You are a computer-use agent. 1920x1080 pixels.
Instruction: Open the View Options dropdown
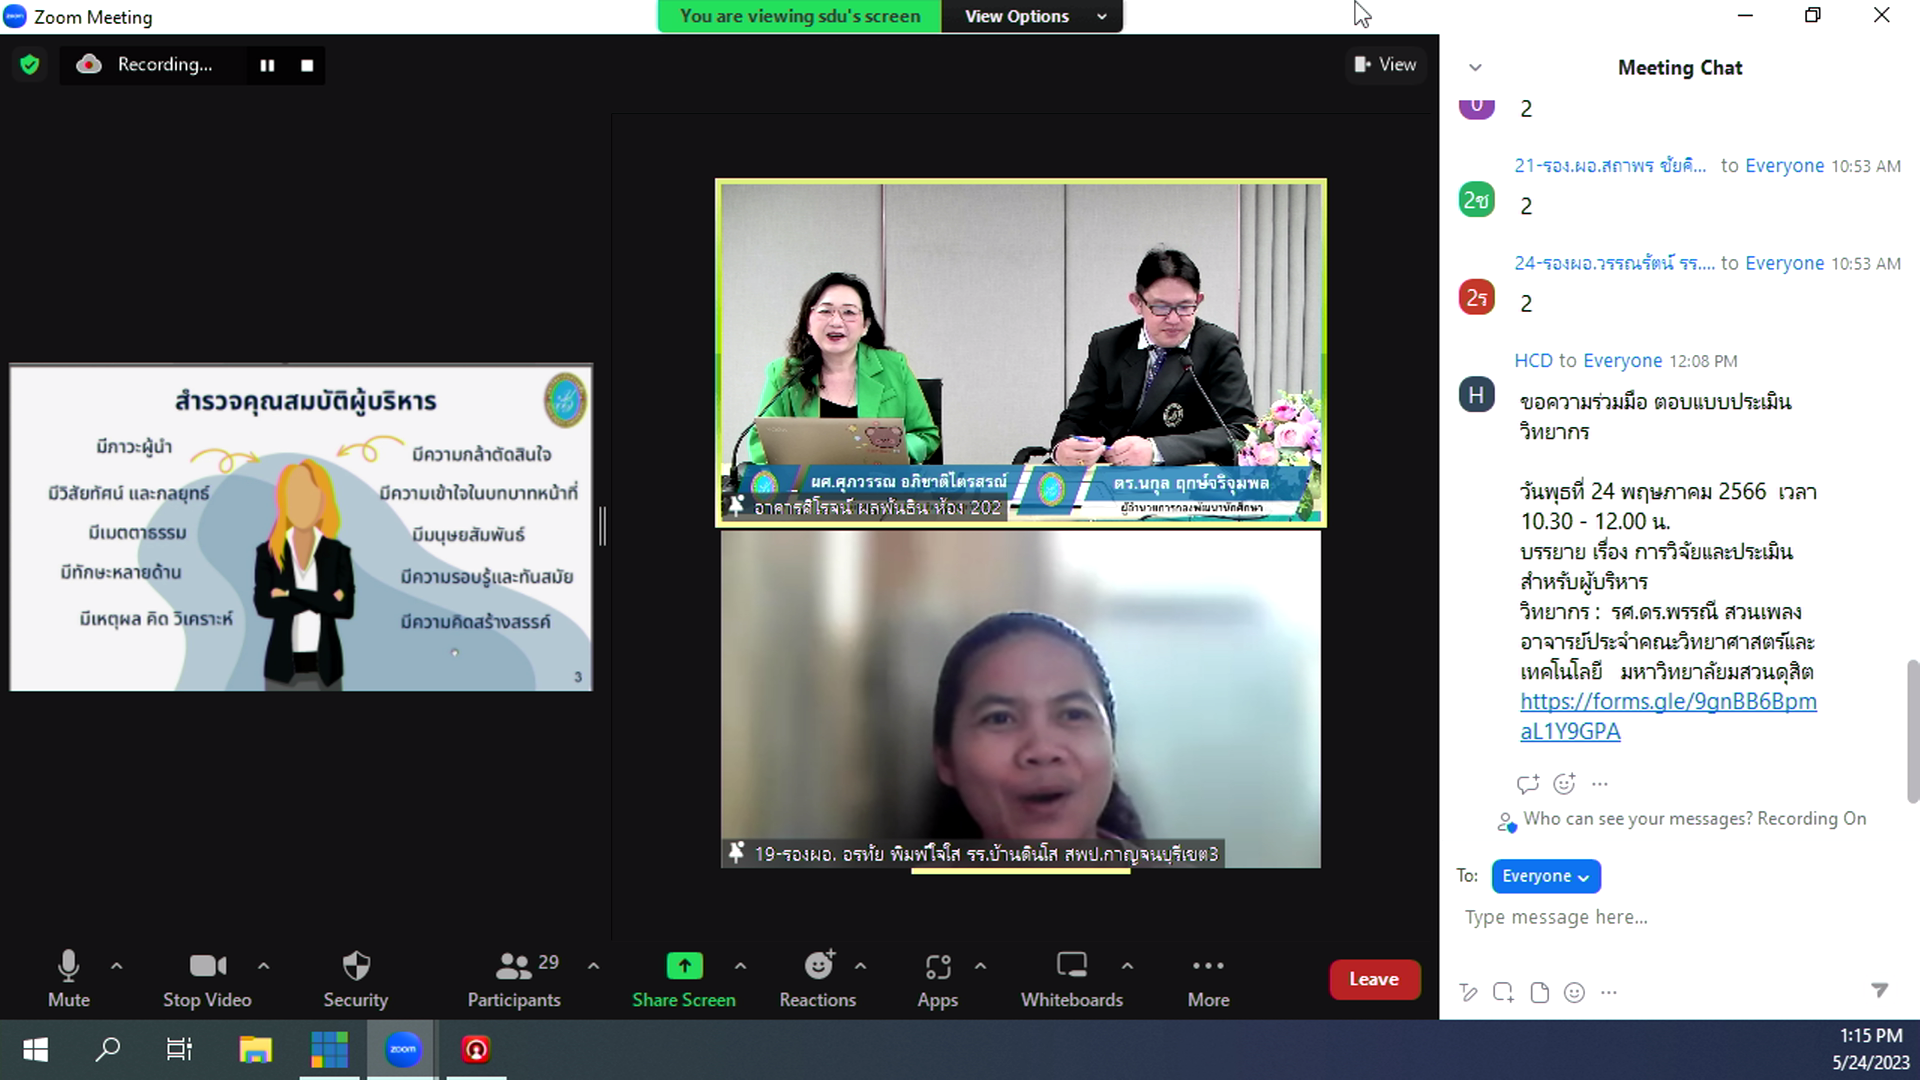point(1034,16)
